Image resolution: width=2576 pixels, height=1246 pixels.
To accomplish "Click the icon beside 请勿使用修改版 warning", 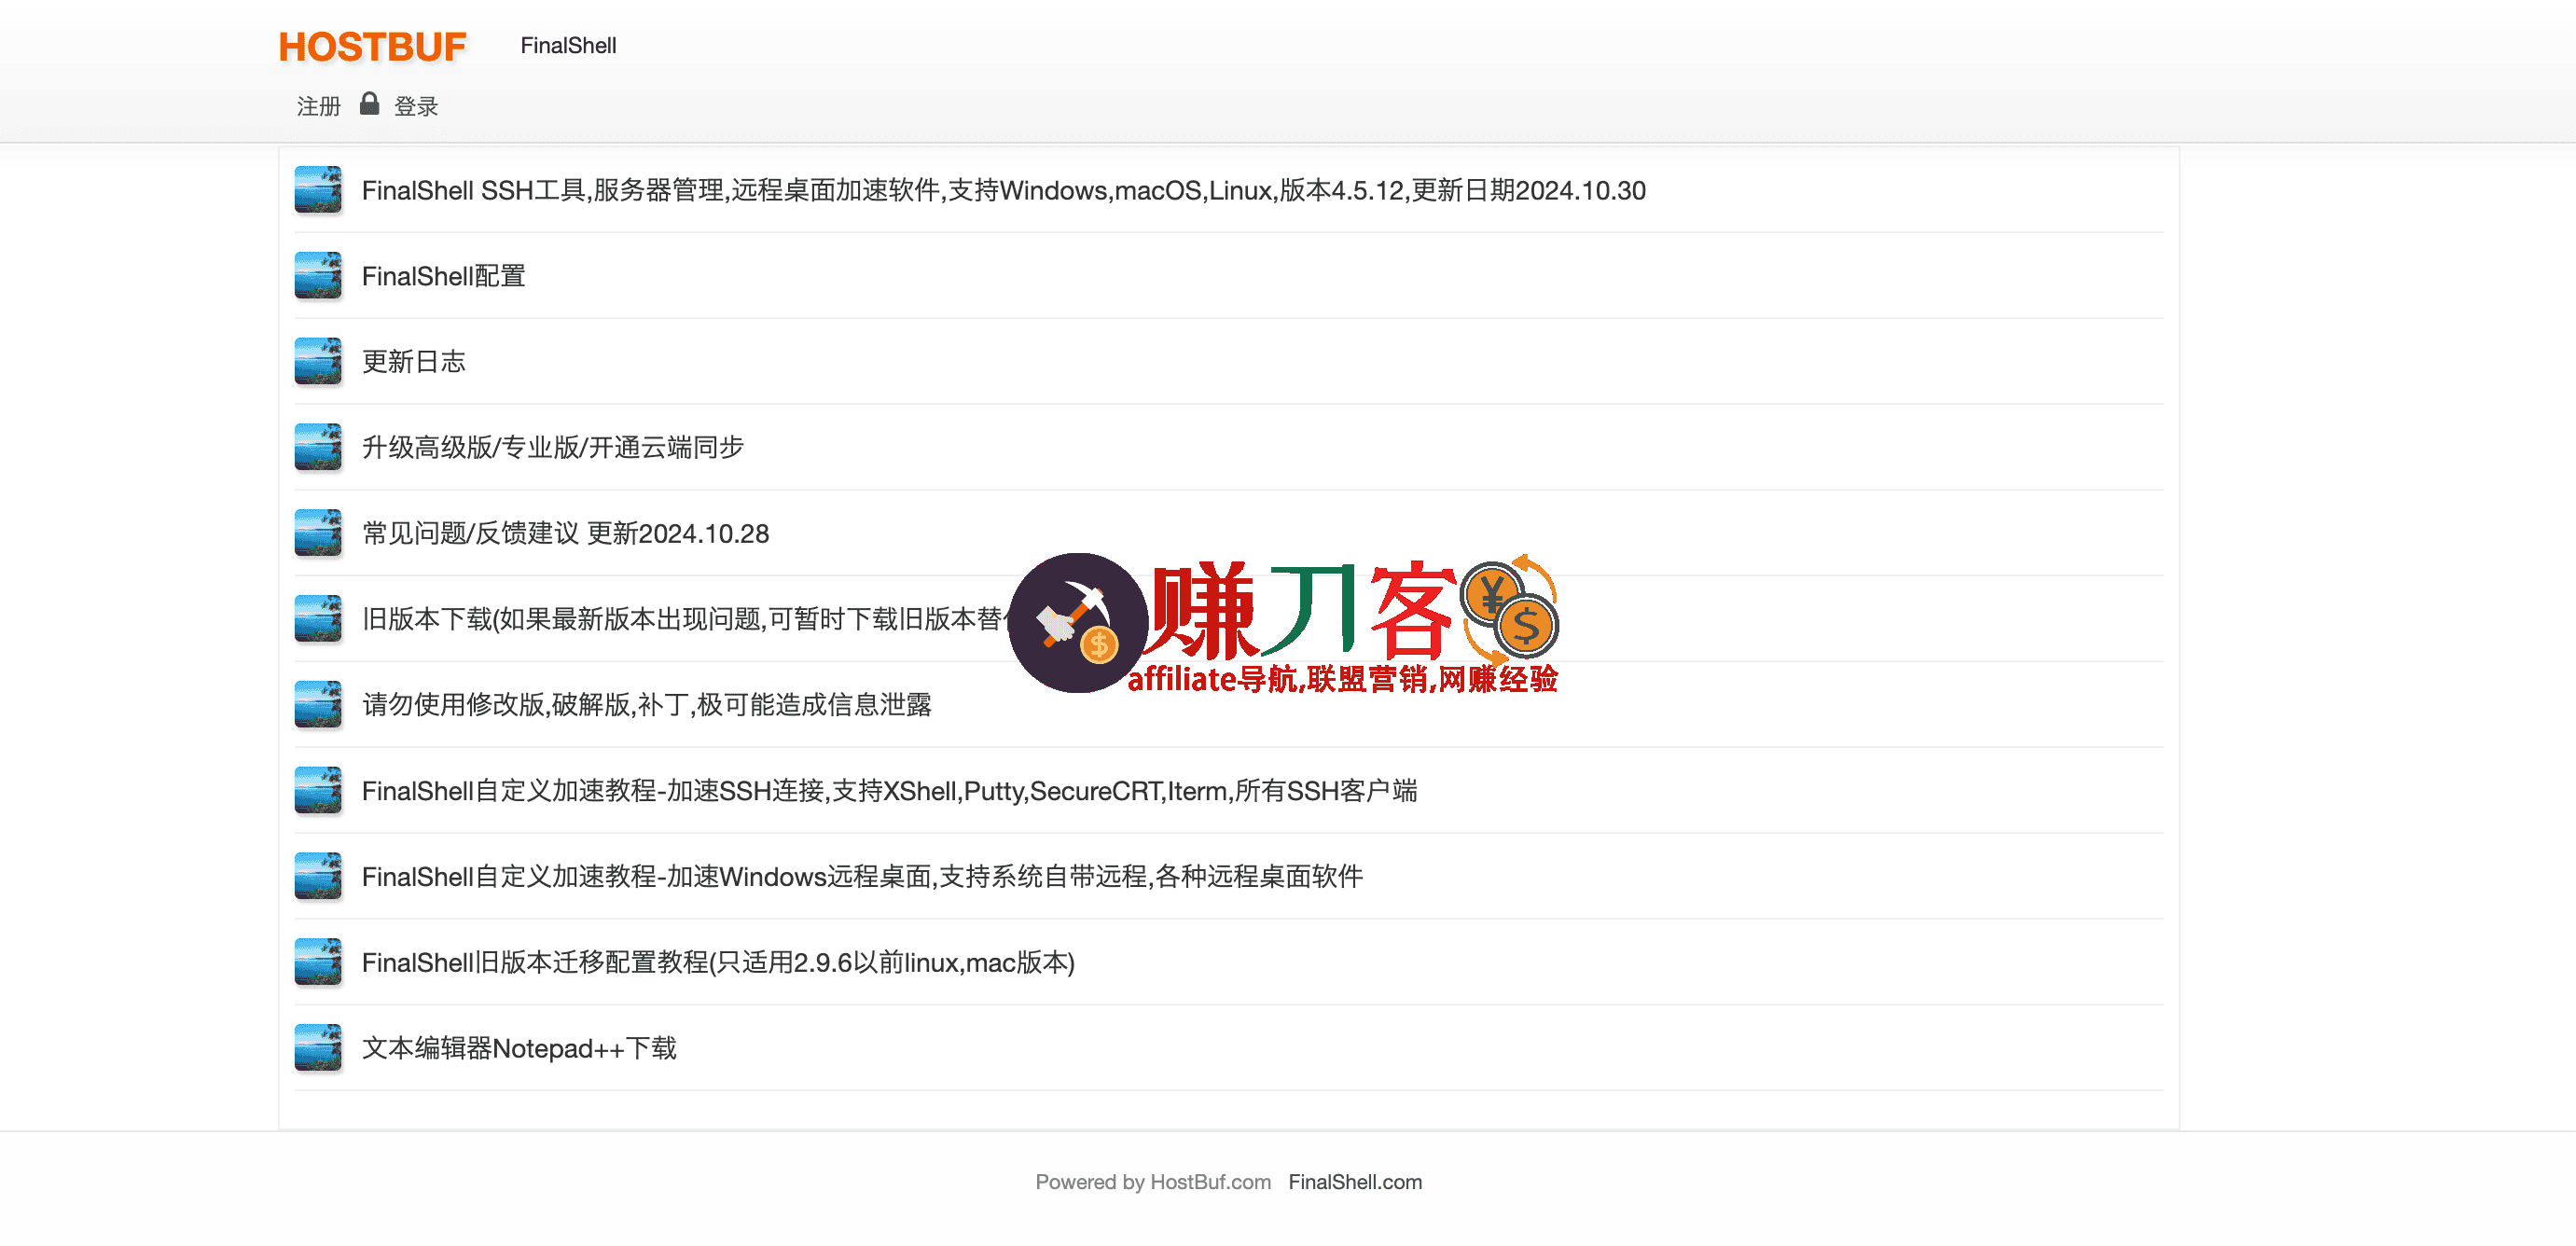I will (318, 705).
